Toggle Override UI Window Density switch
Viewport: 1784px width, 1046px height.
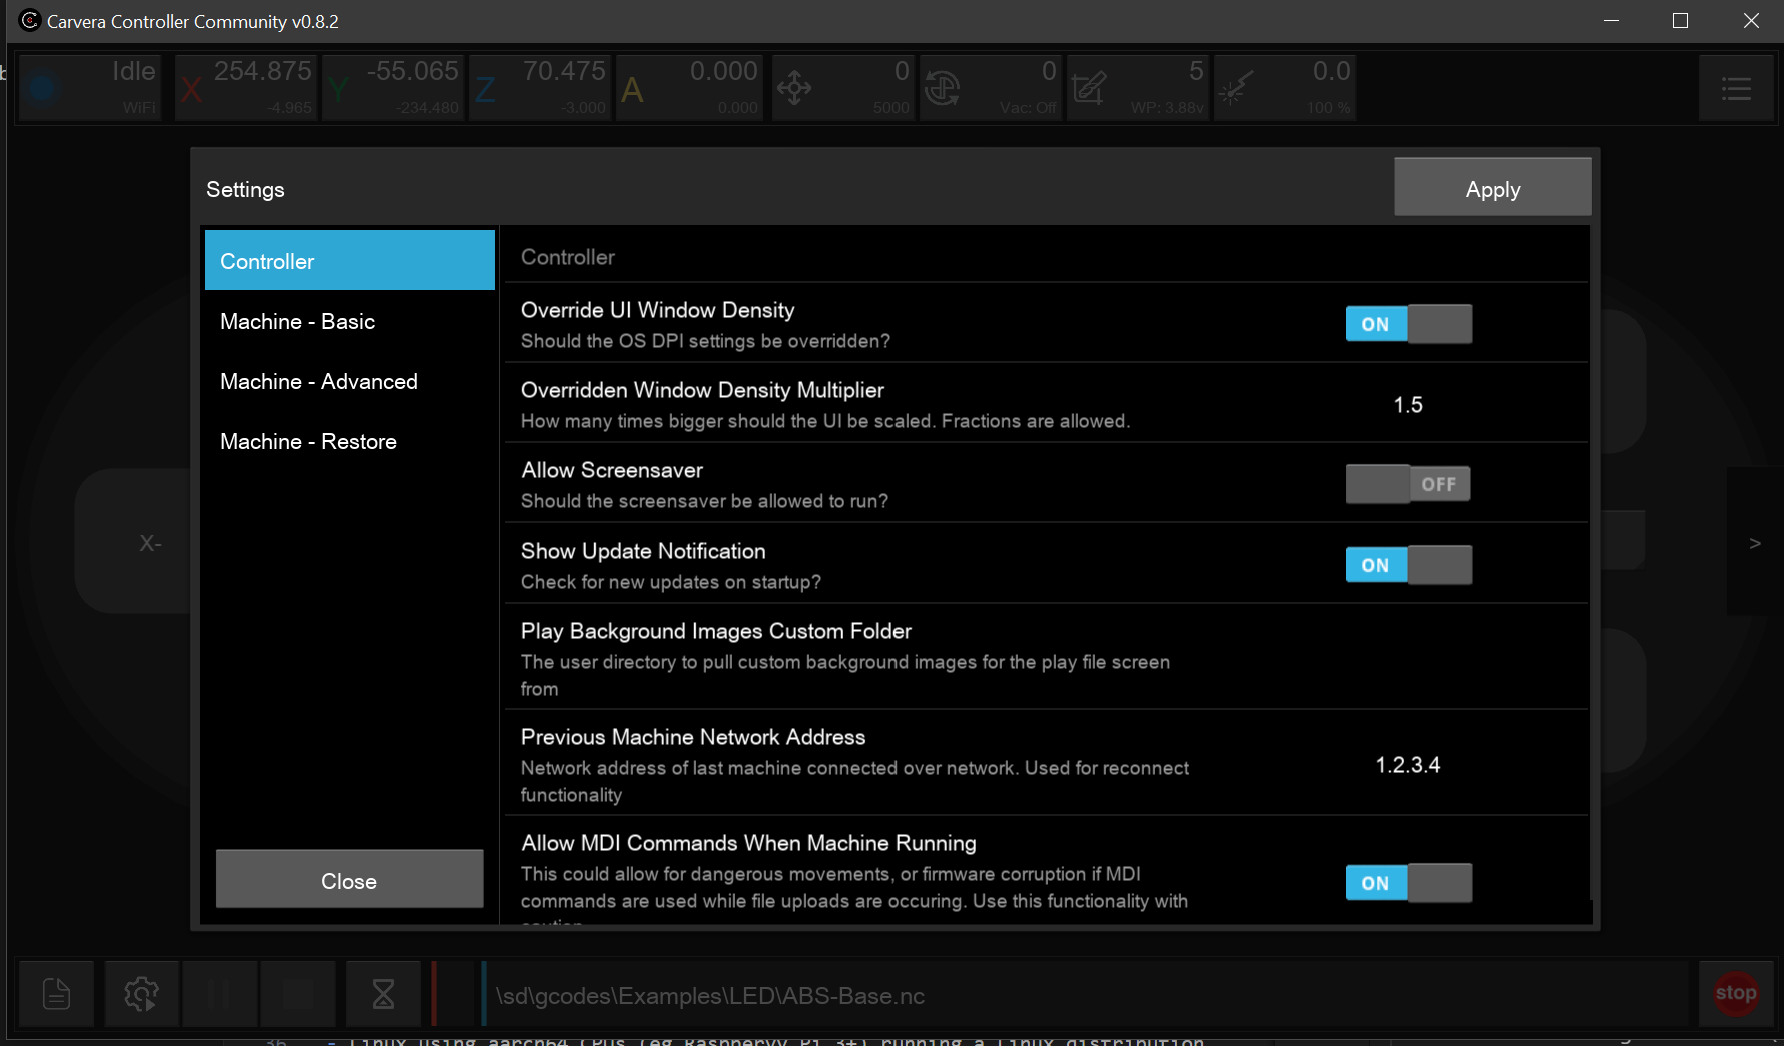[x=1408, y=324]
